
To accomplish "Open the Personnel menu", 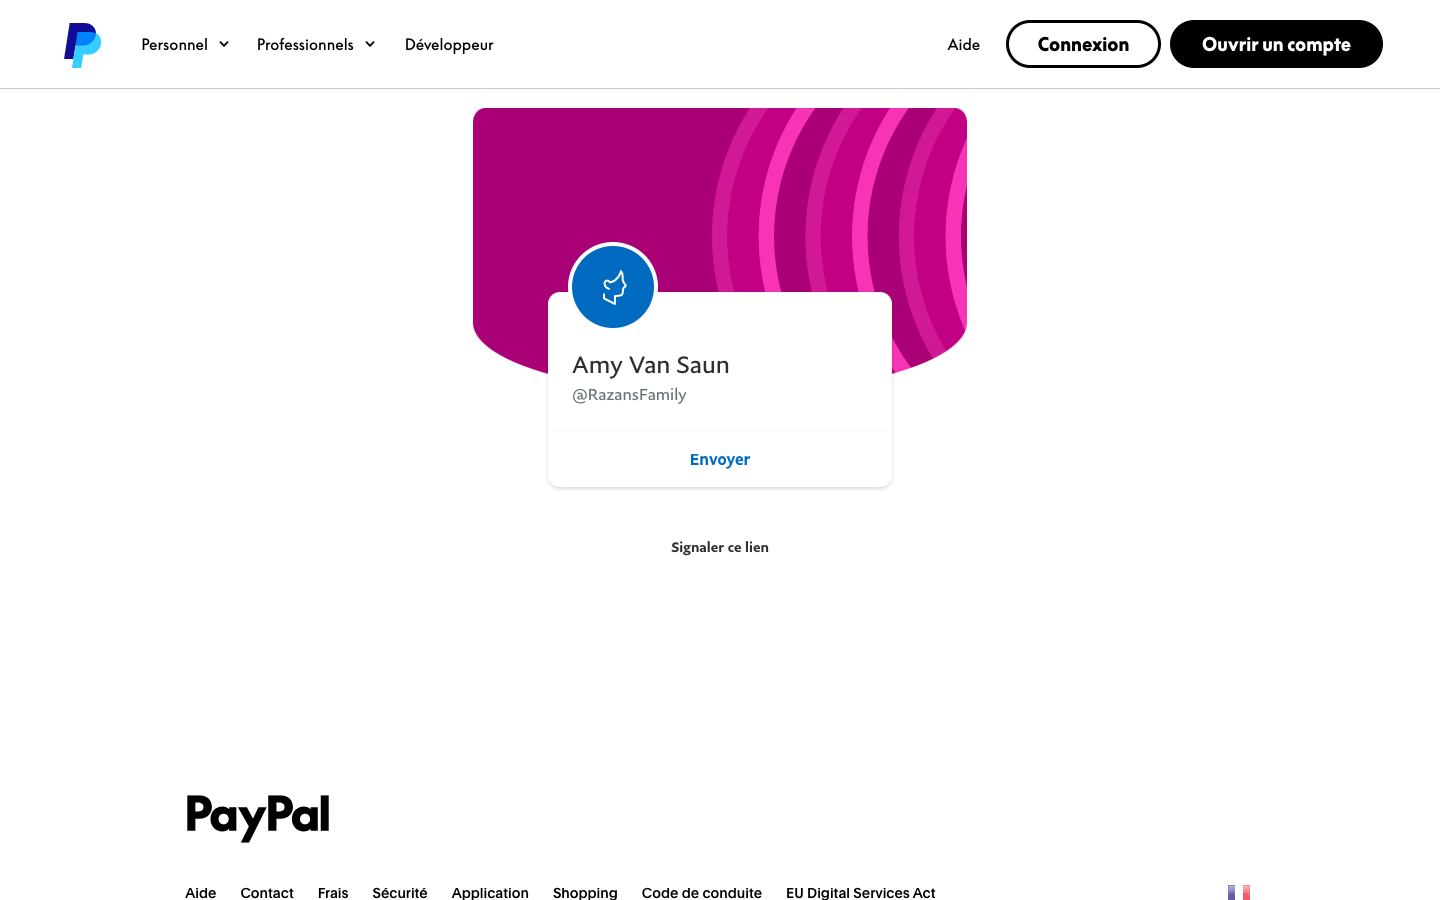I will 175,44.
